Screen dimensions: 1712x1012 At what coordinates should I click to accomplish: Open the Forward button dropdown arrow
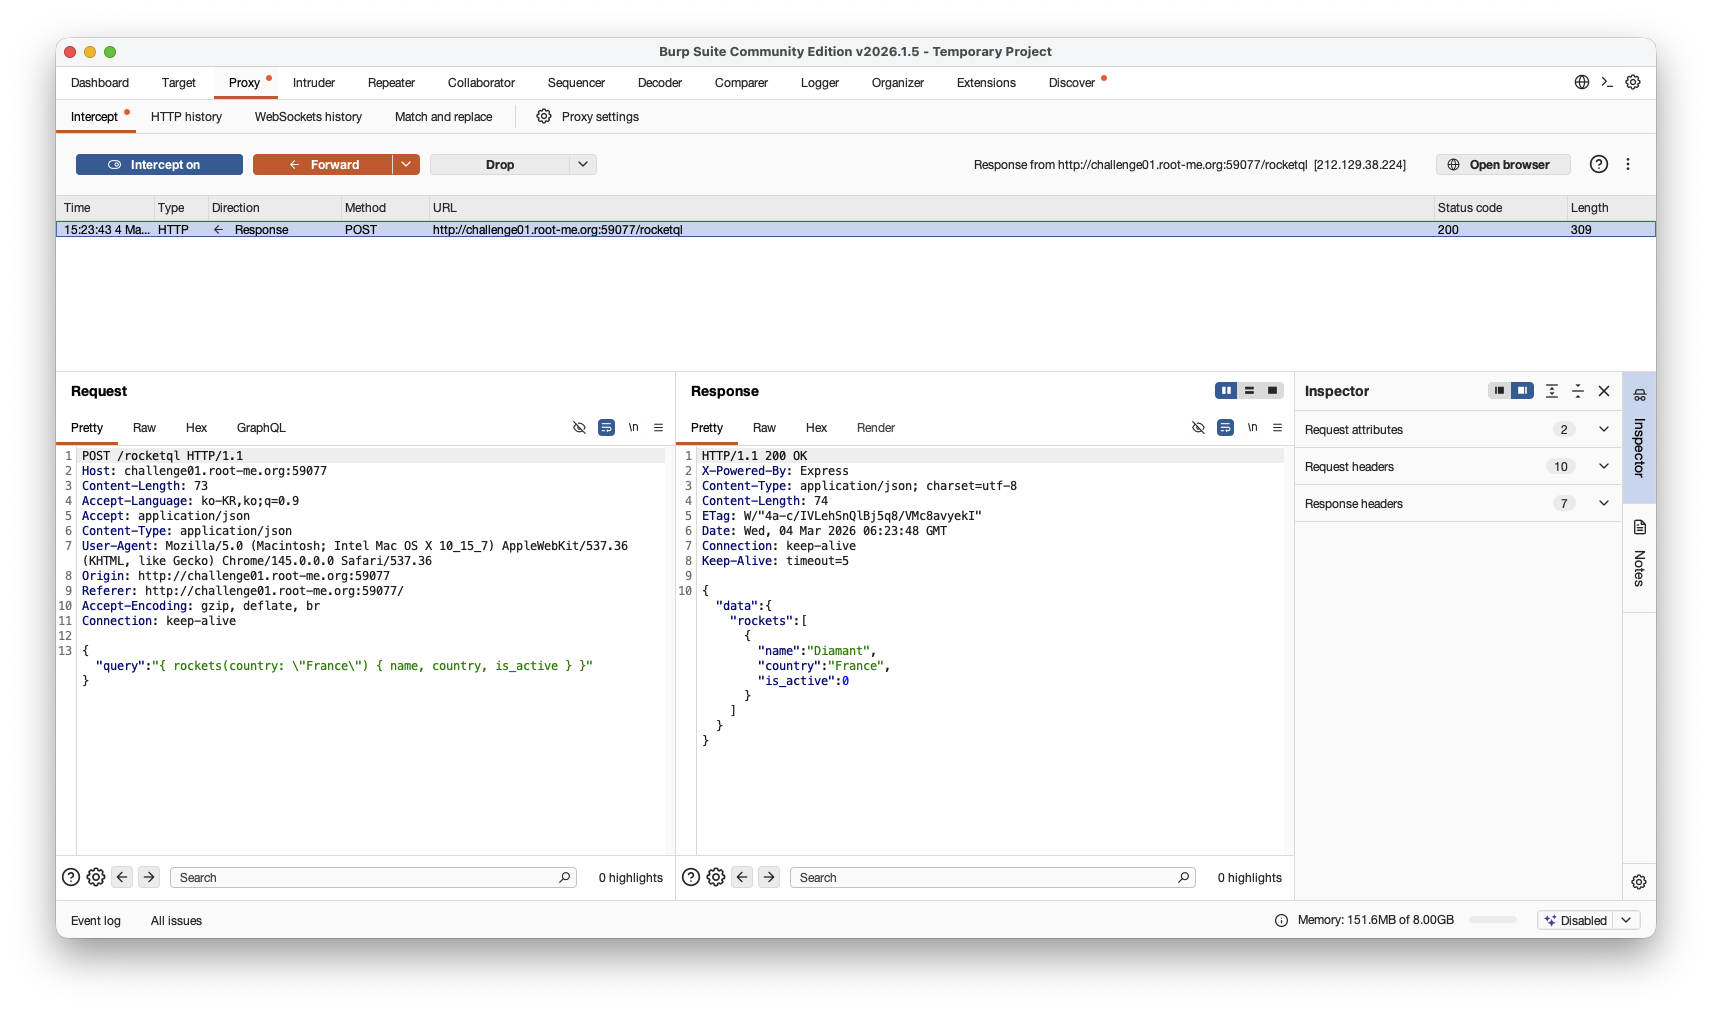406,164
